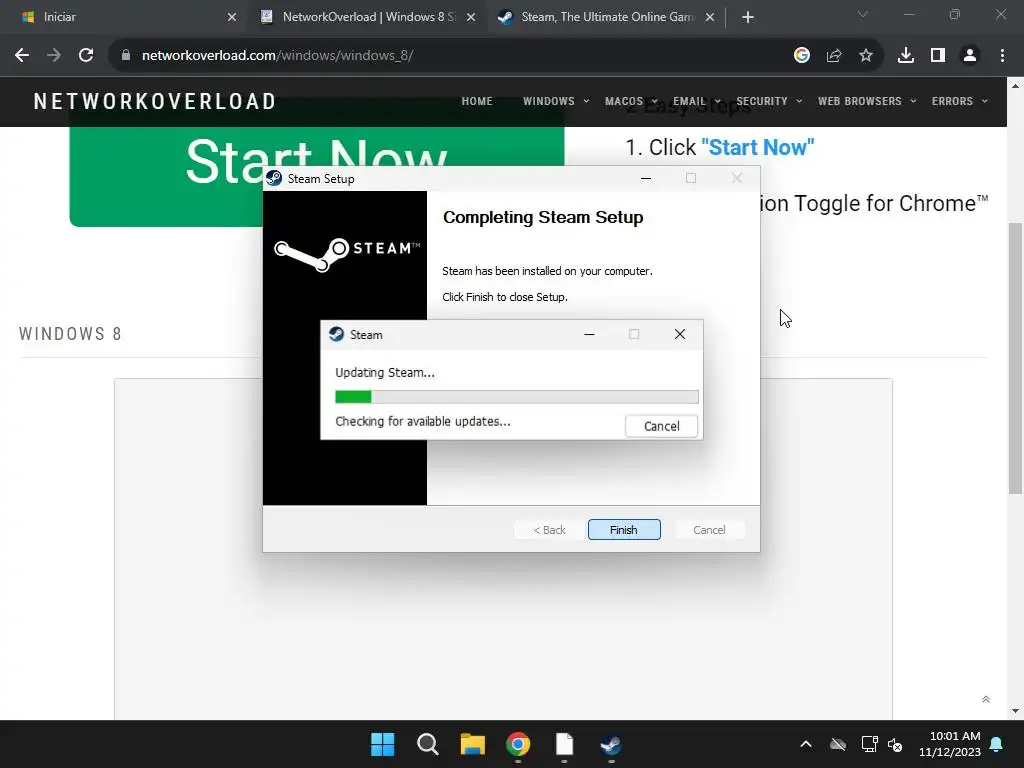Click the Steam icon in updater title bar
Image resolution: width=1024 pixels, height=768 pixels.
click(x=336, y=334)
